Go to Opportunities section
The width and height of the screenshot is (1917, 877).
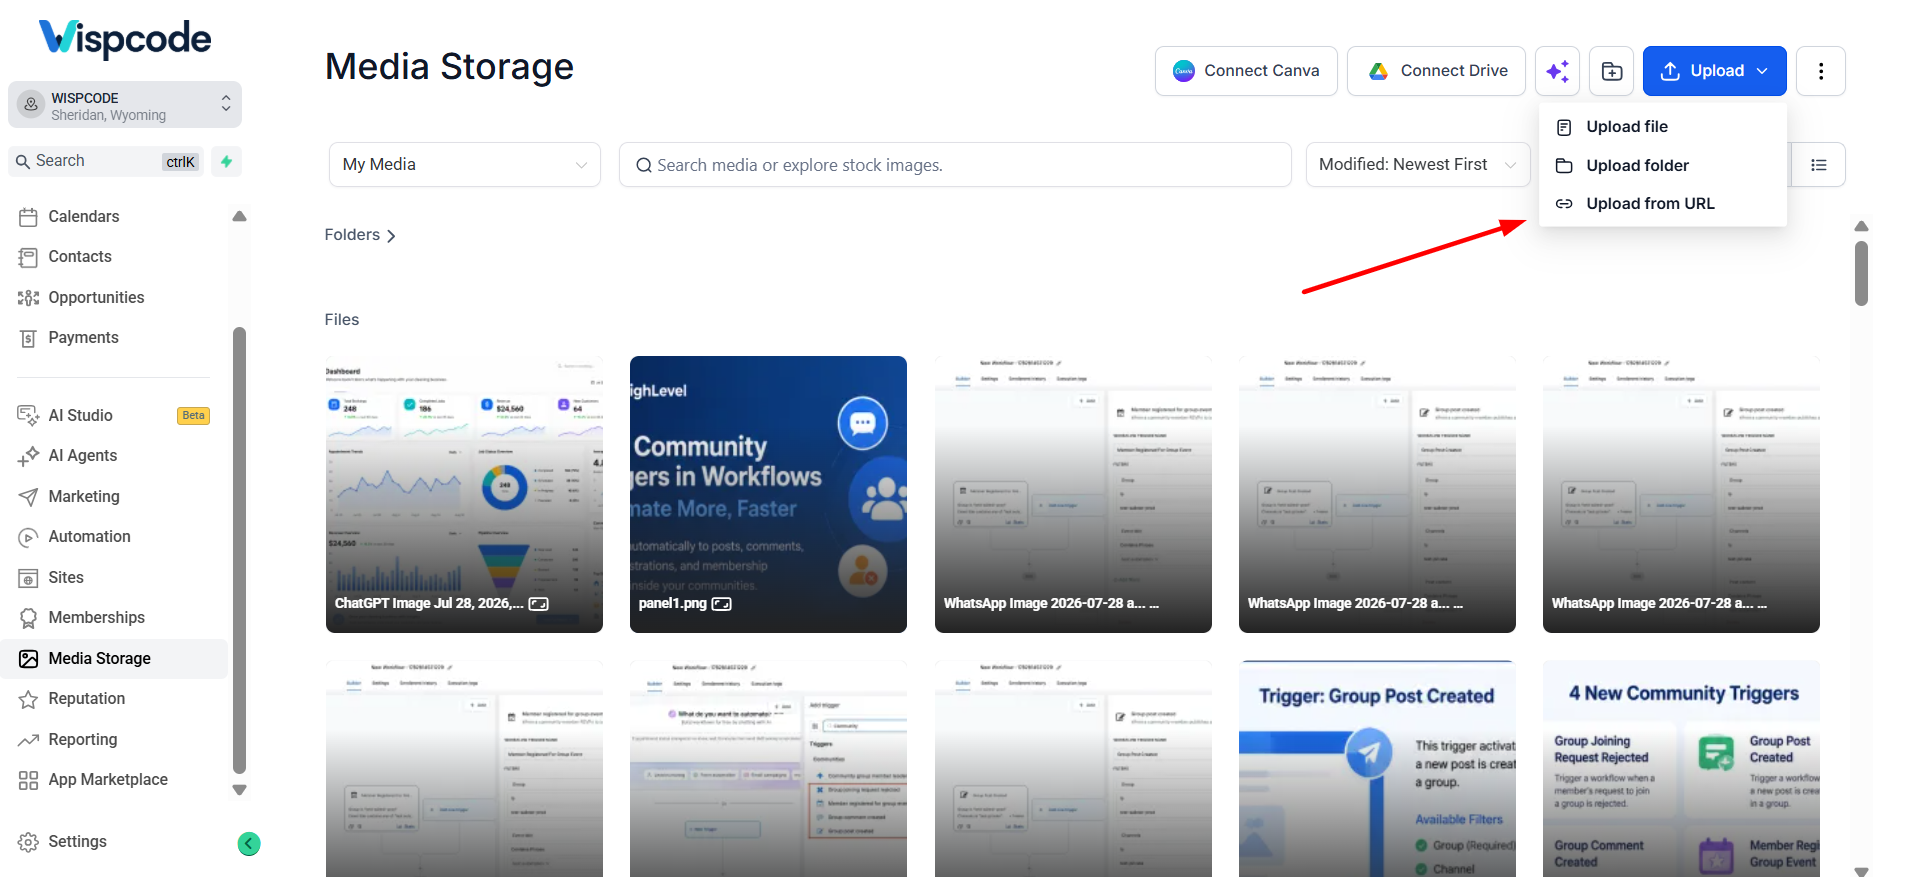(x=96, y=298)
